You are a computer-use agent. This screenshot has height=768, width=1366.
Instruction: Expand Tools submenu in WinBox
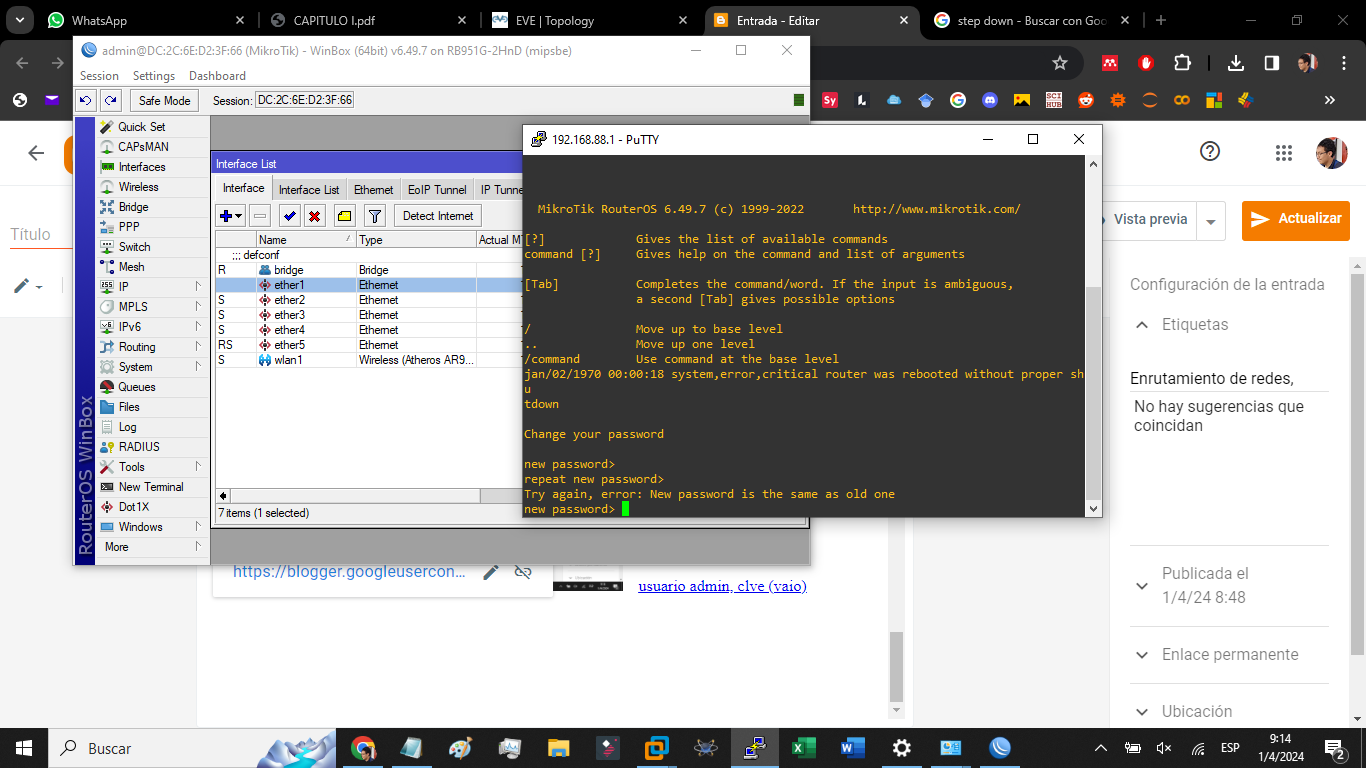click(152, 467)
